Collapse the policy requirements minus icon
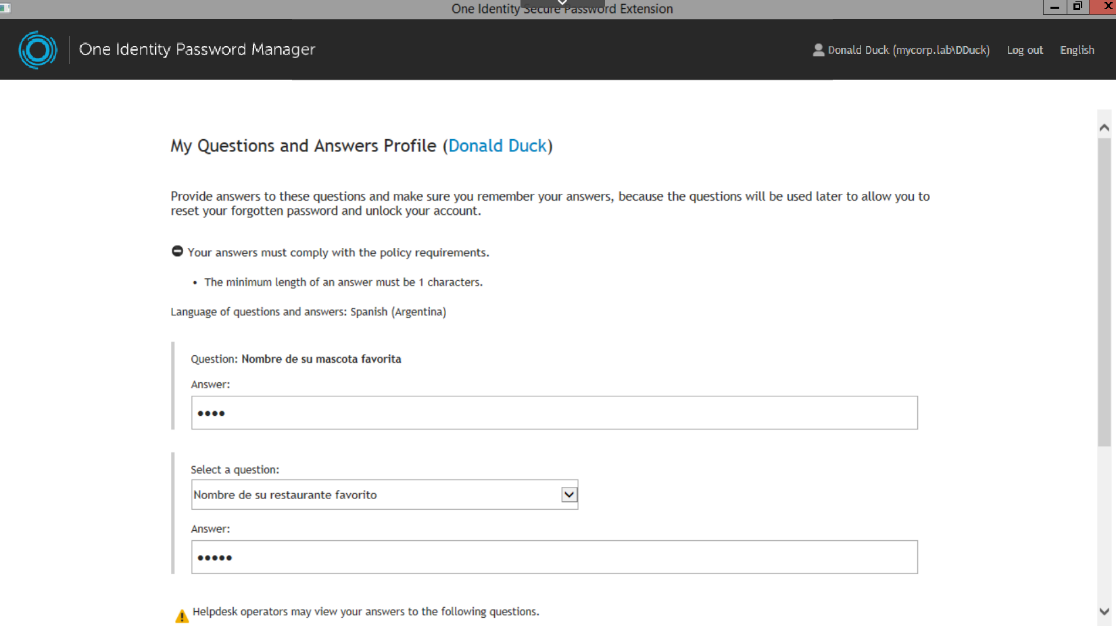The image size is (1116, 626). tap(177, 251)
